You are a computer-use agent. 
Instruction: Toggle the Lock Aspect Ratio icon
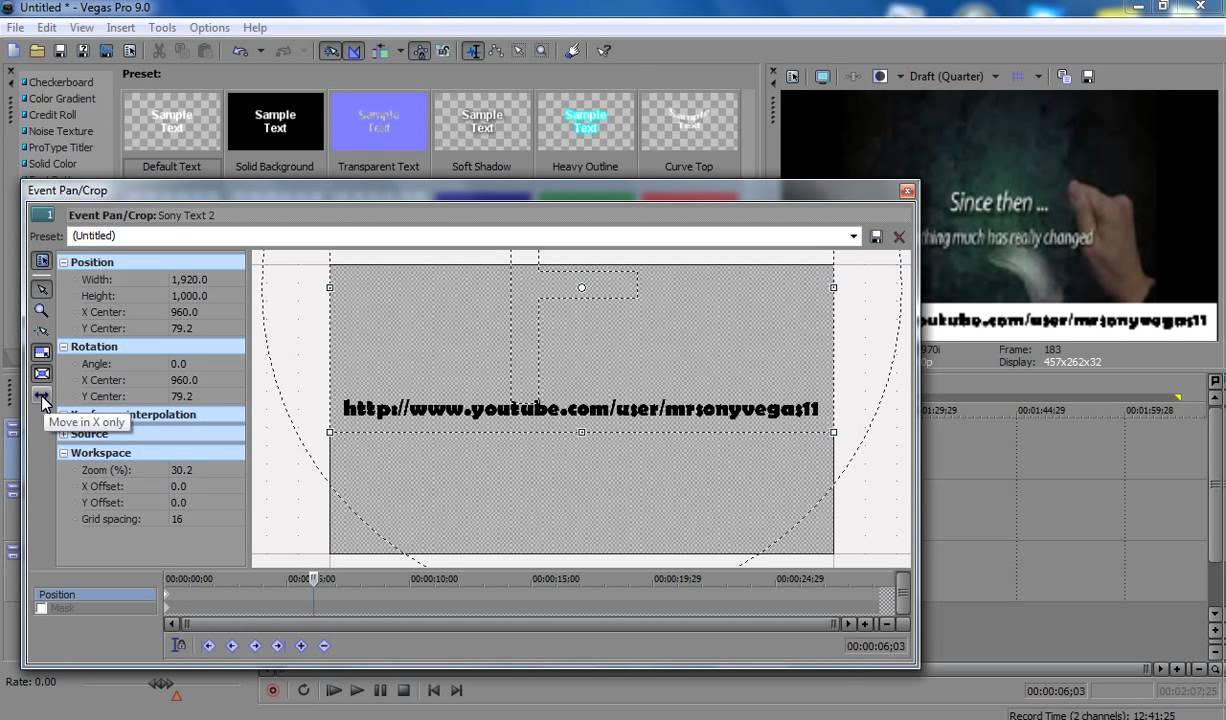(x=42, y=352)
